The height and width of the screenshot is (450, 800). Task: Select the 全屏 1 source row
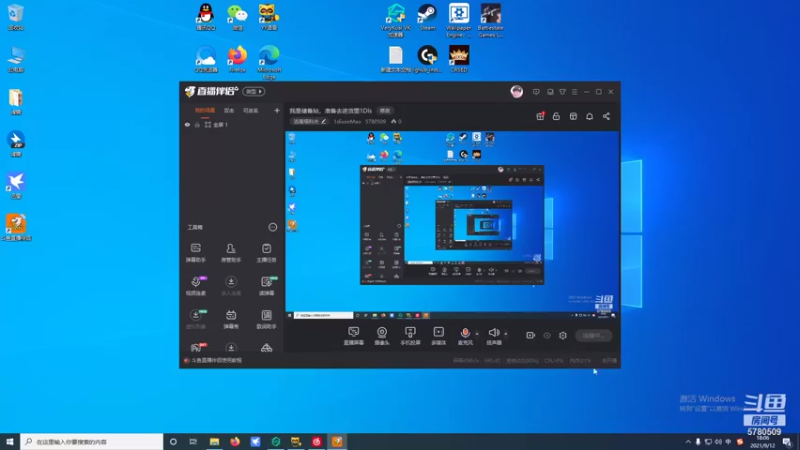pyautogui.click(x=232, y=124)
